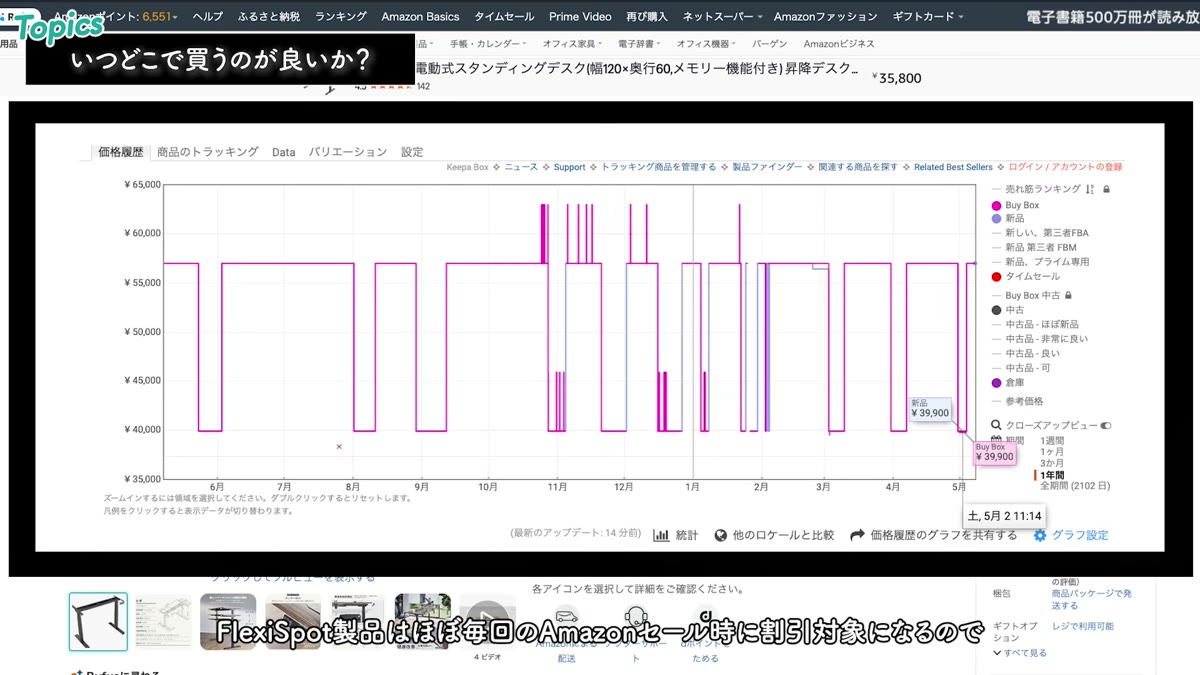
Task: Enable 新しい、第三者FBA in legend
Action: coord(1040,233)
